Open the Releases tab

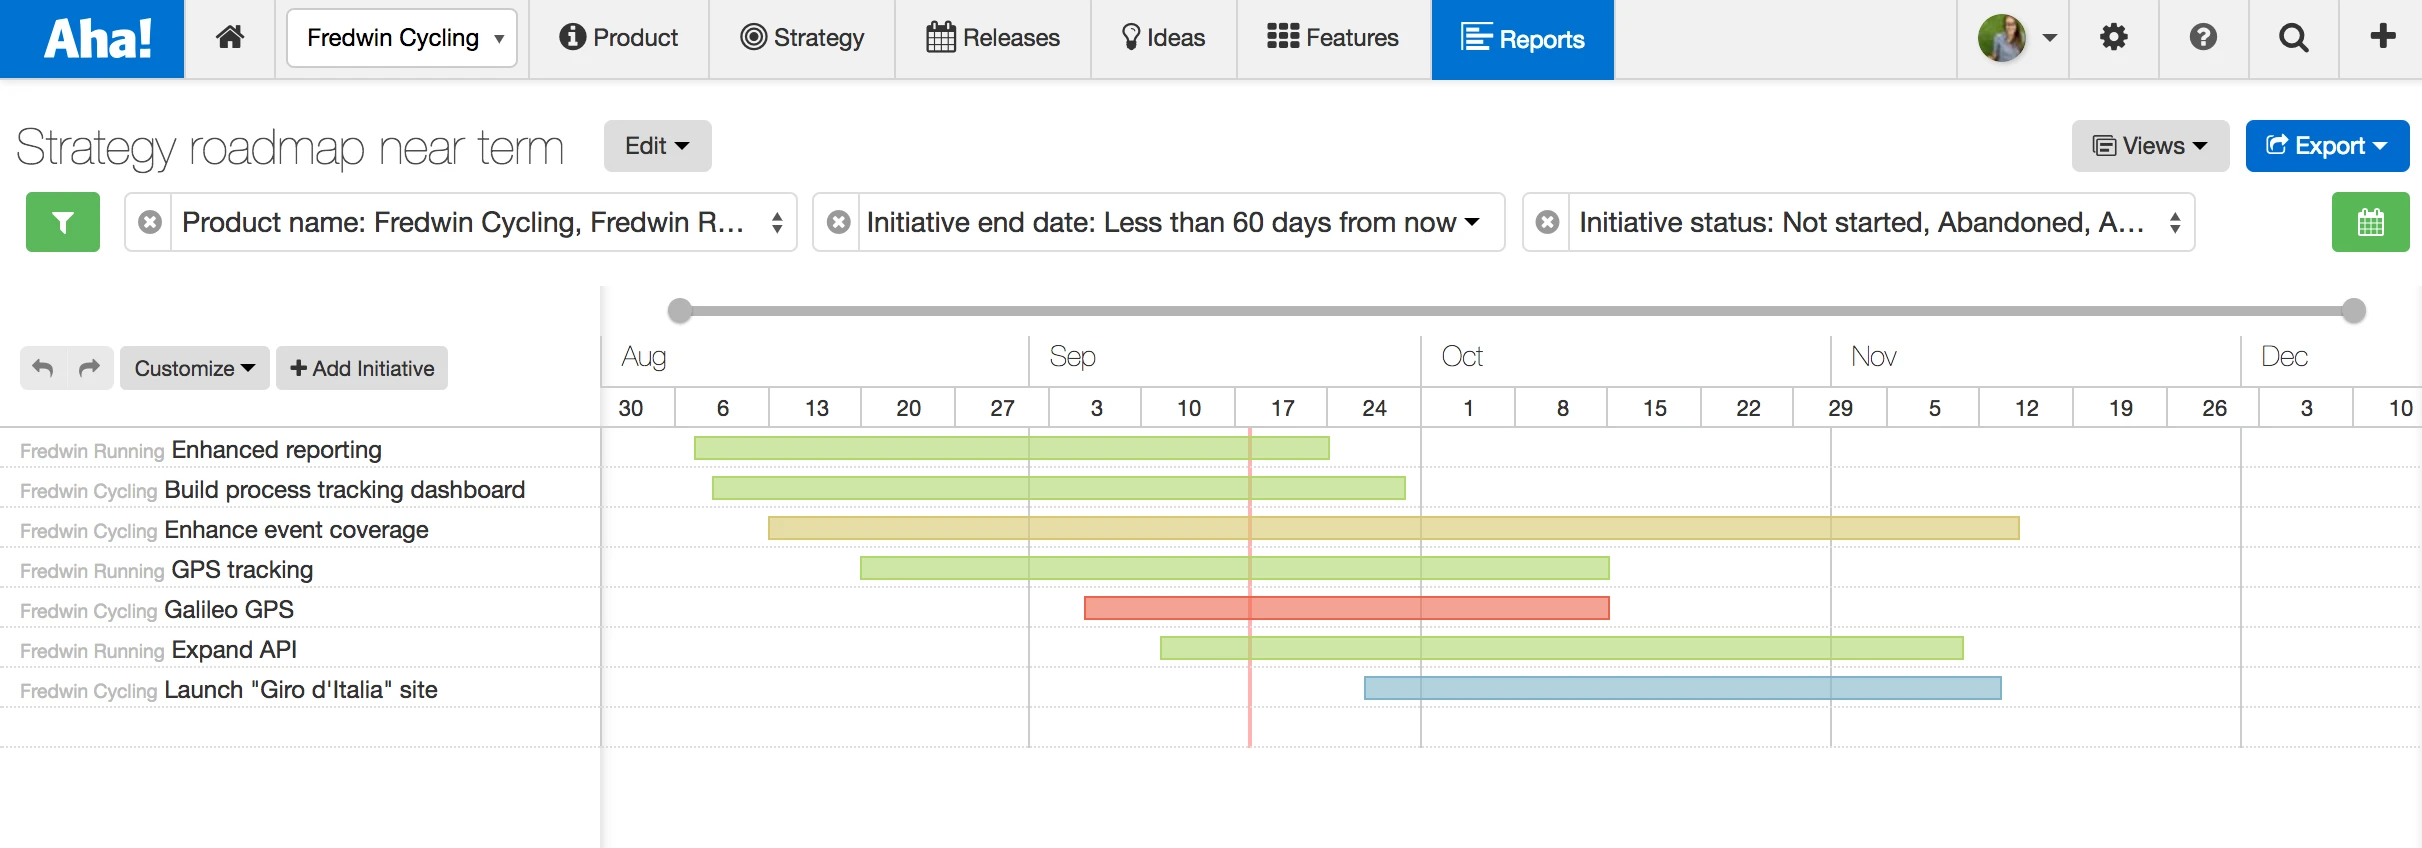[993, 38]
